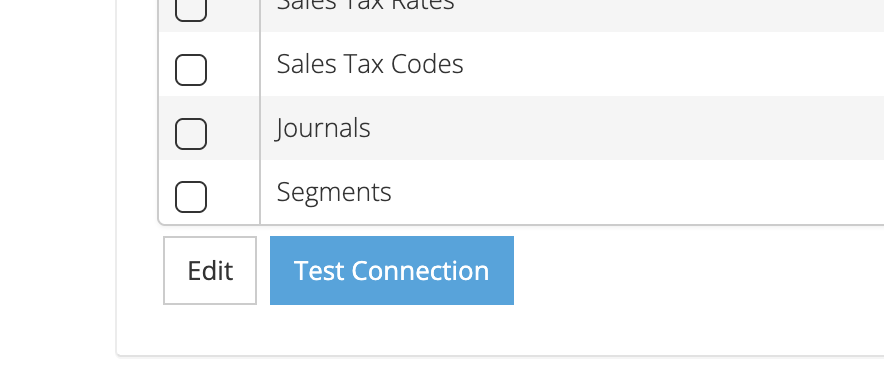The height and width of the screenshot is (372, 884).
Task: Enable the Journals checkbox
Action: coord(191,134)
